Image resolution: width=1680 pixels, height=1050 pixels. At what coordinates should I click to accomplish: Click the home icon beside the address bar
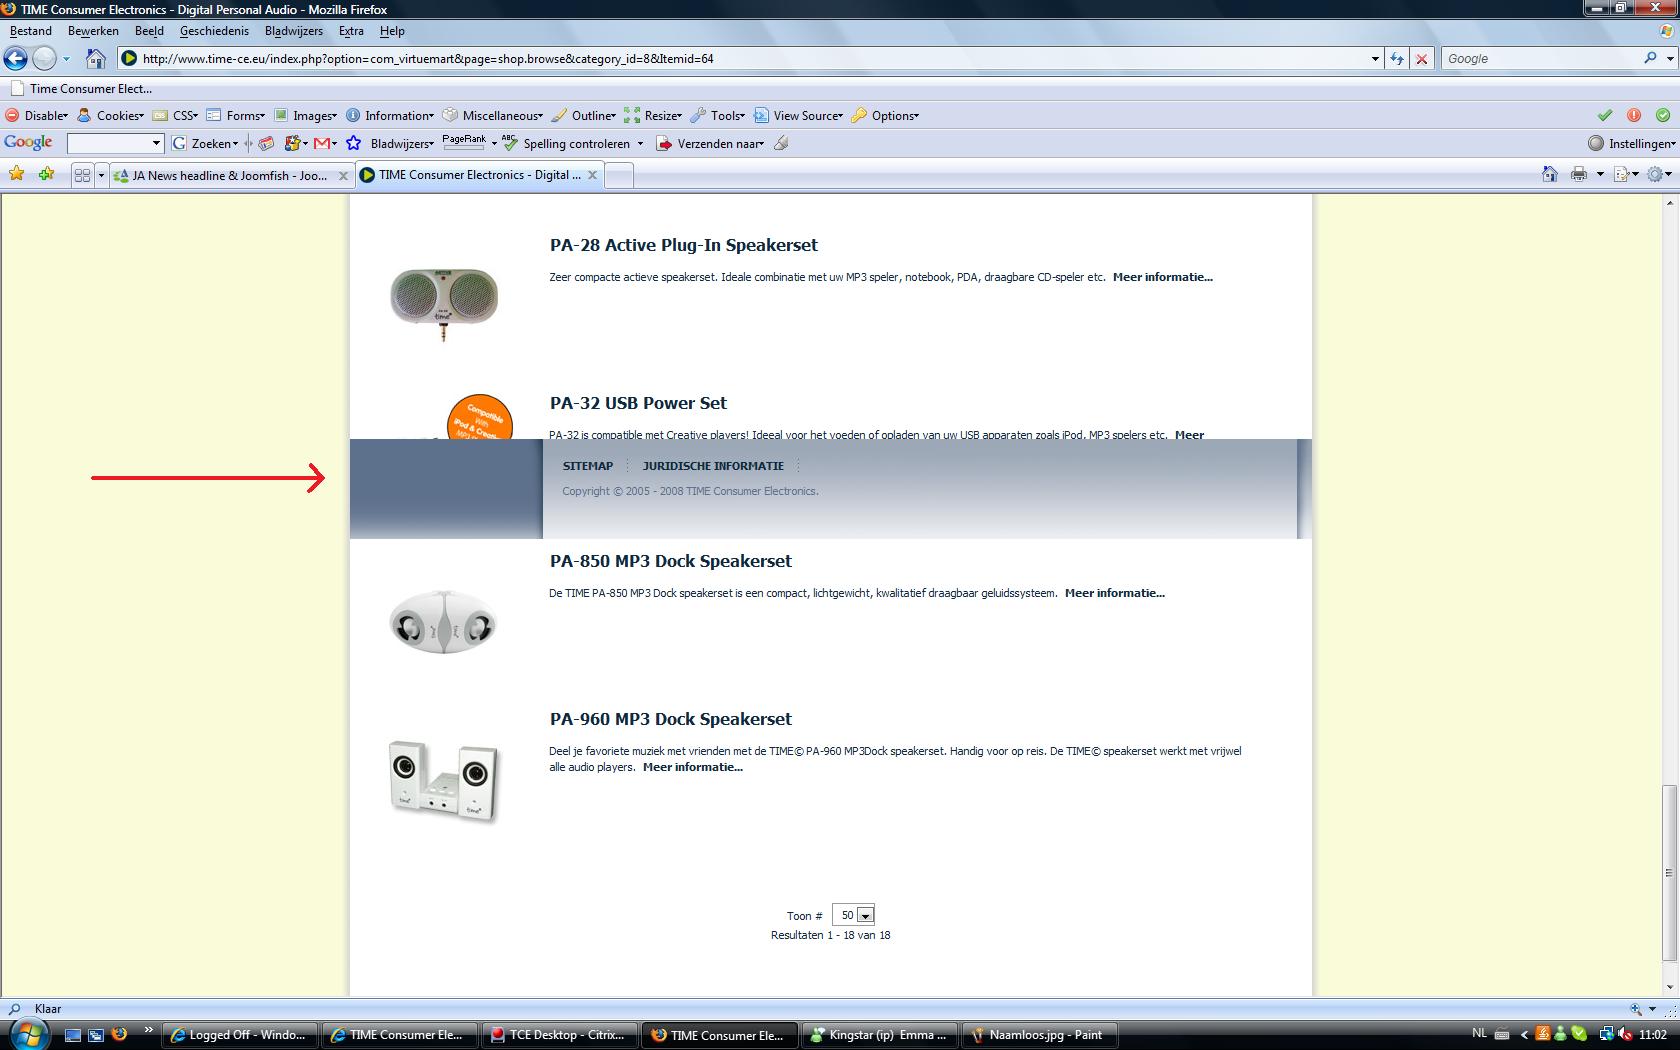[x=96, y=58]
